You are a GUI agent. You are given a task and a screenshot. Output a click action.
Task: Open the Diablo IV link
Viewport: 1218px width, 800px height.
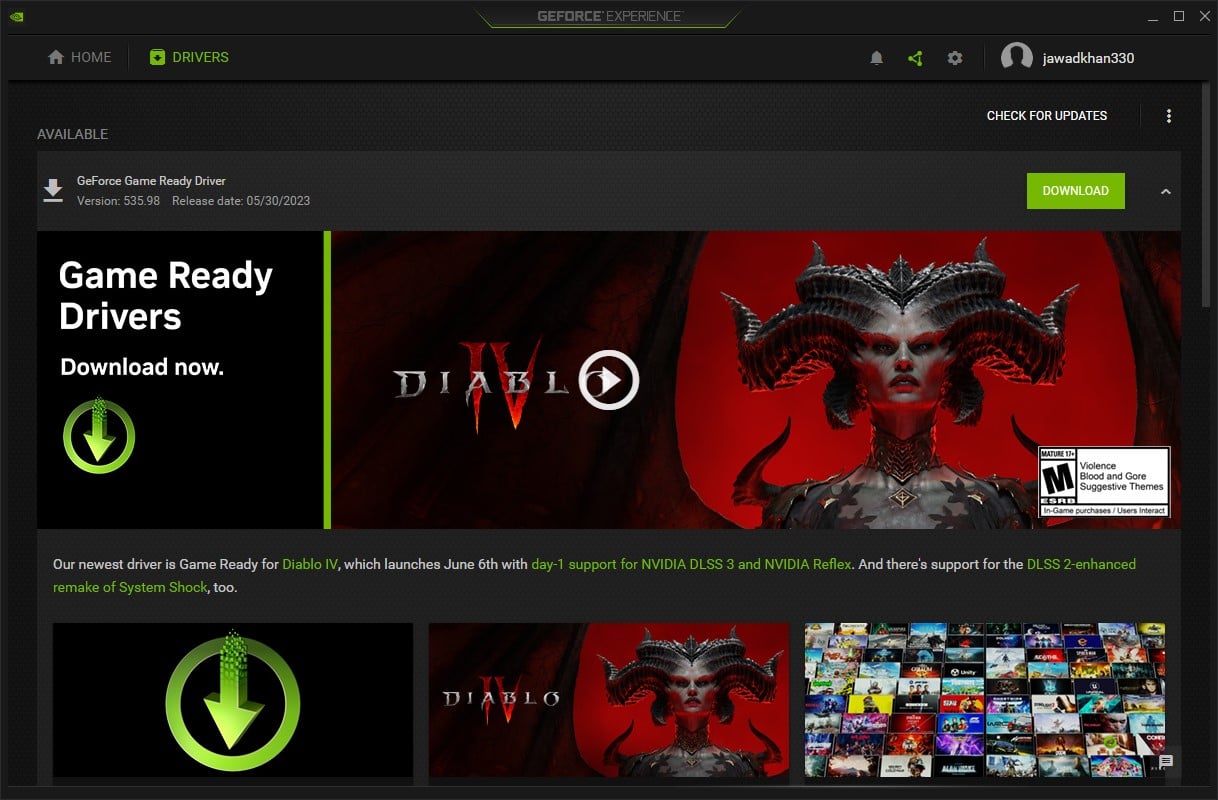tap(310, 564)
